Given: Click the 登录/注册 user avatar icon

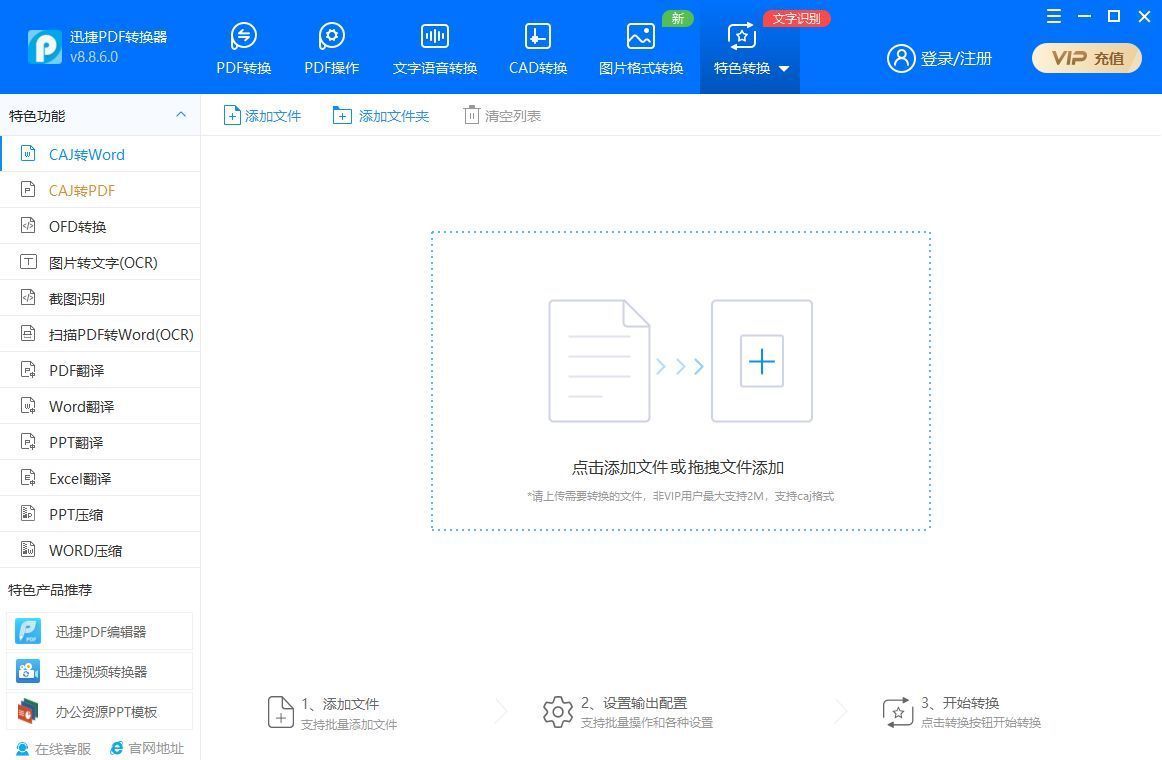Looking at the screenshot, I should [x=901, y=59].
